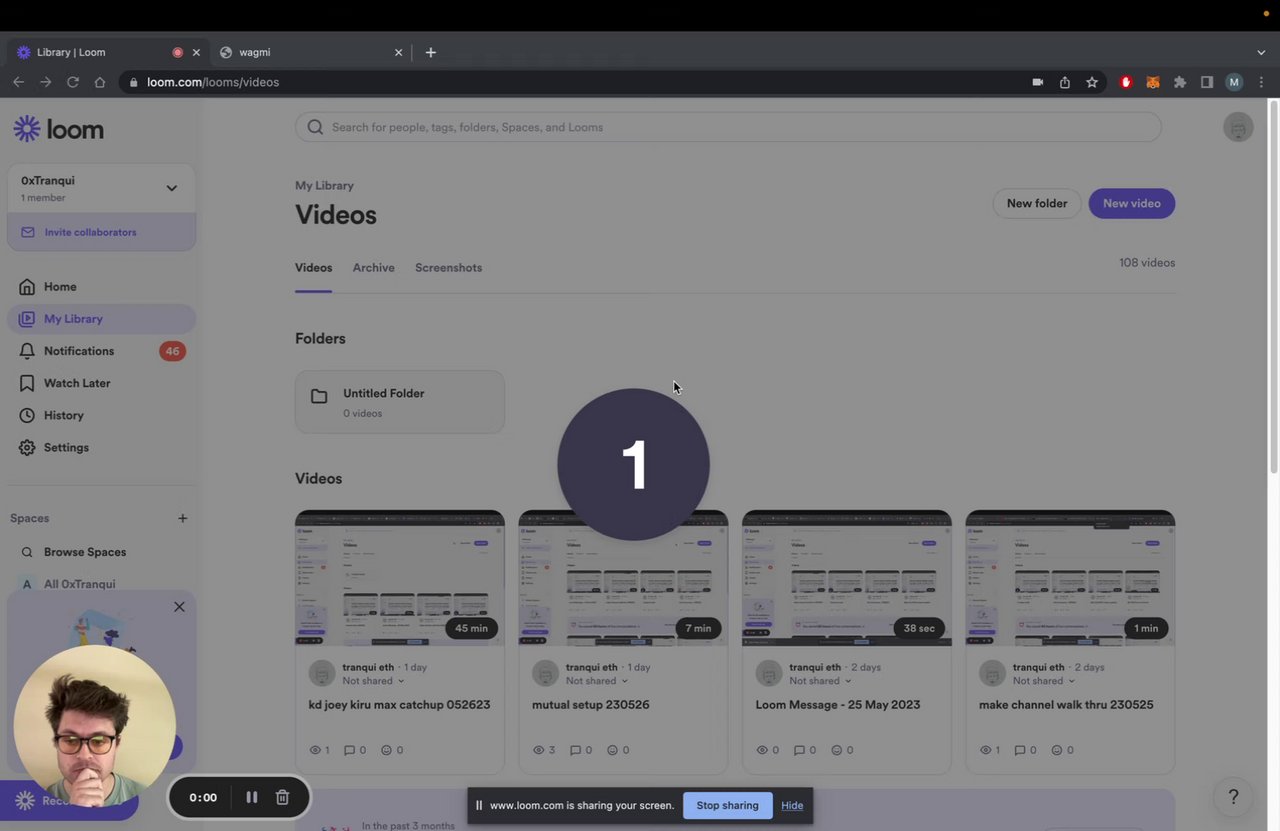Close the sidebar promo card

(179, 607)
